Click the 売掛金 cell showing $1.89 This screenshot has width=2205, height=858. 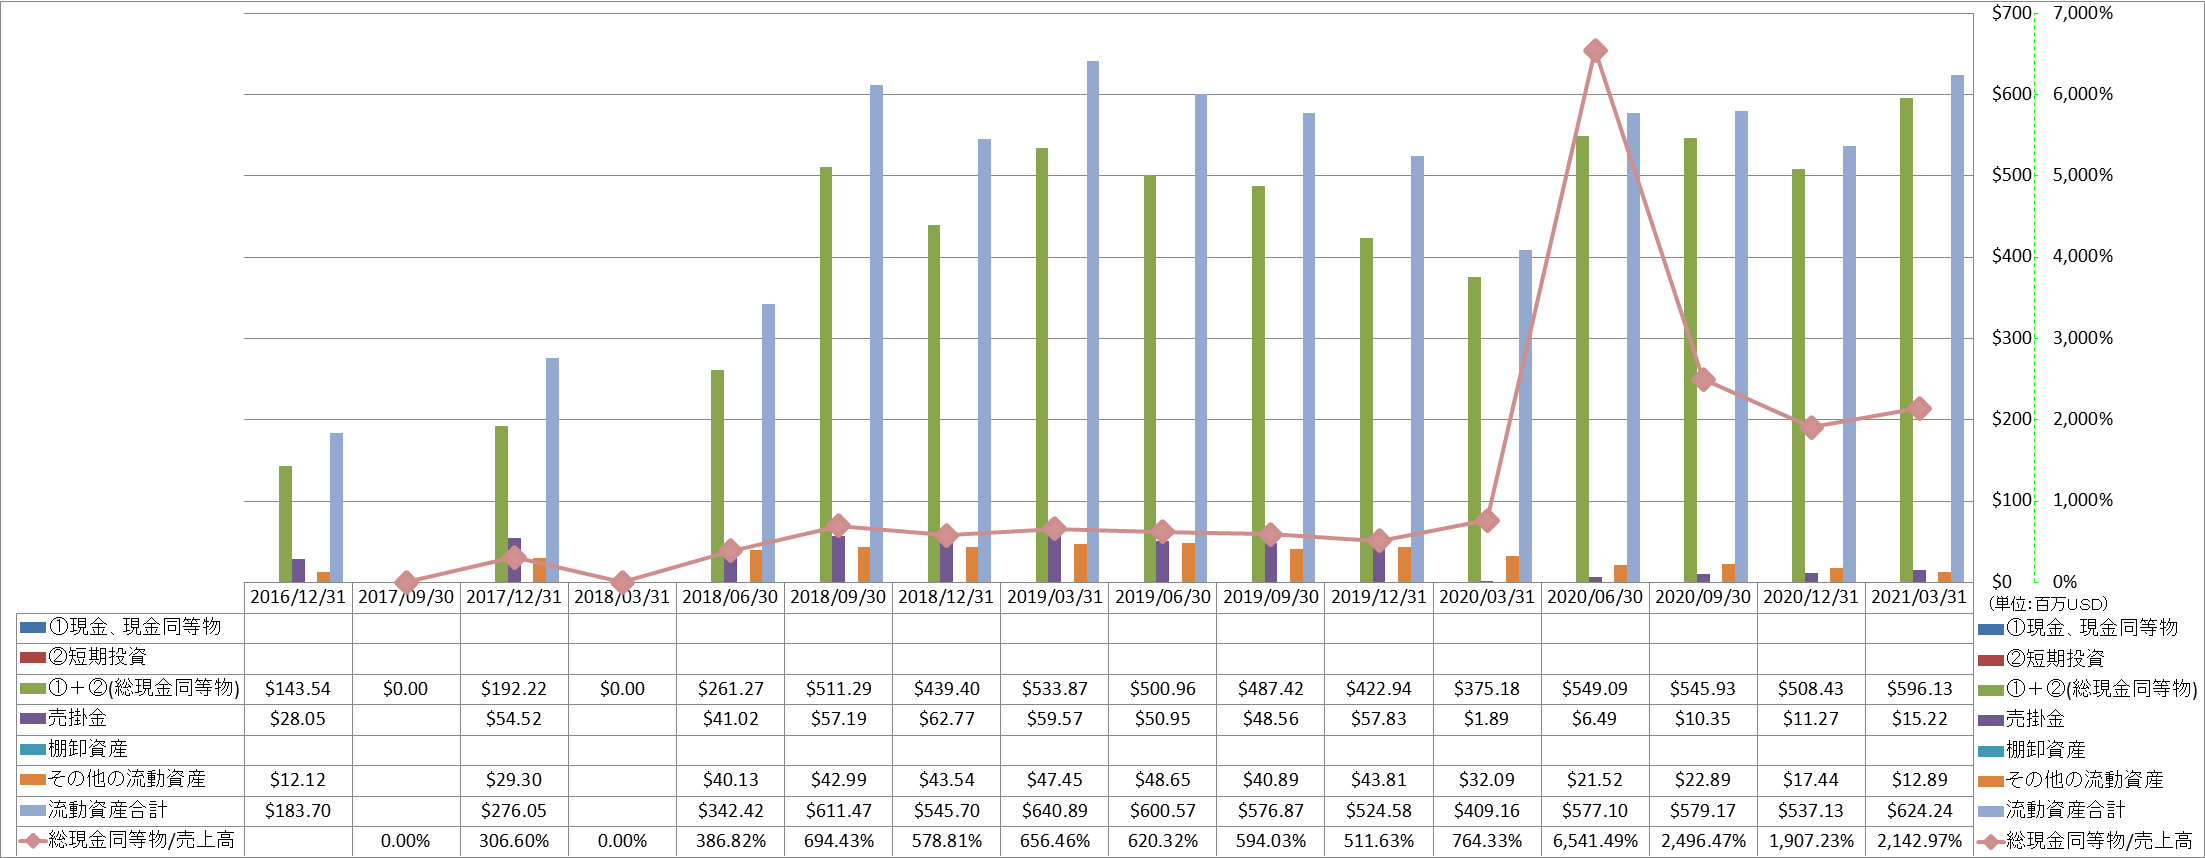[1487, 719]
